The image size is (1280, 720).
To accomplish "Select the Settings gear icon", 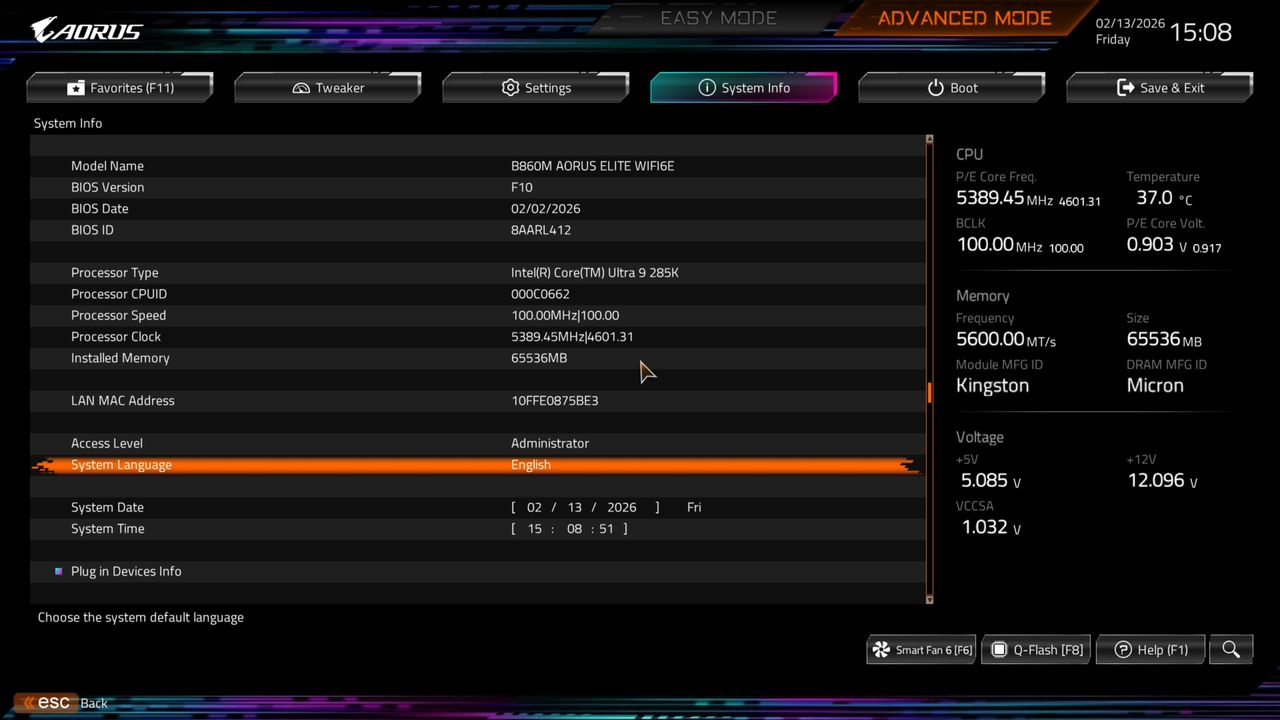I will [x=512, y=87].
